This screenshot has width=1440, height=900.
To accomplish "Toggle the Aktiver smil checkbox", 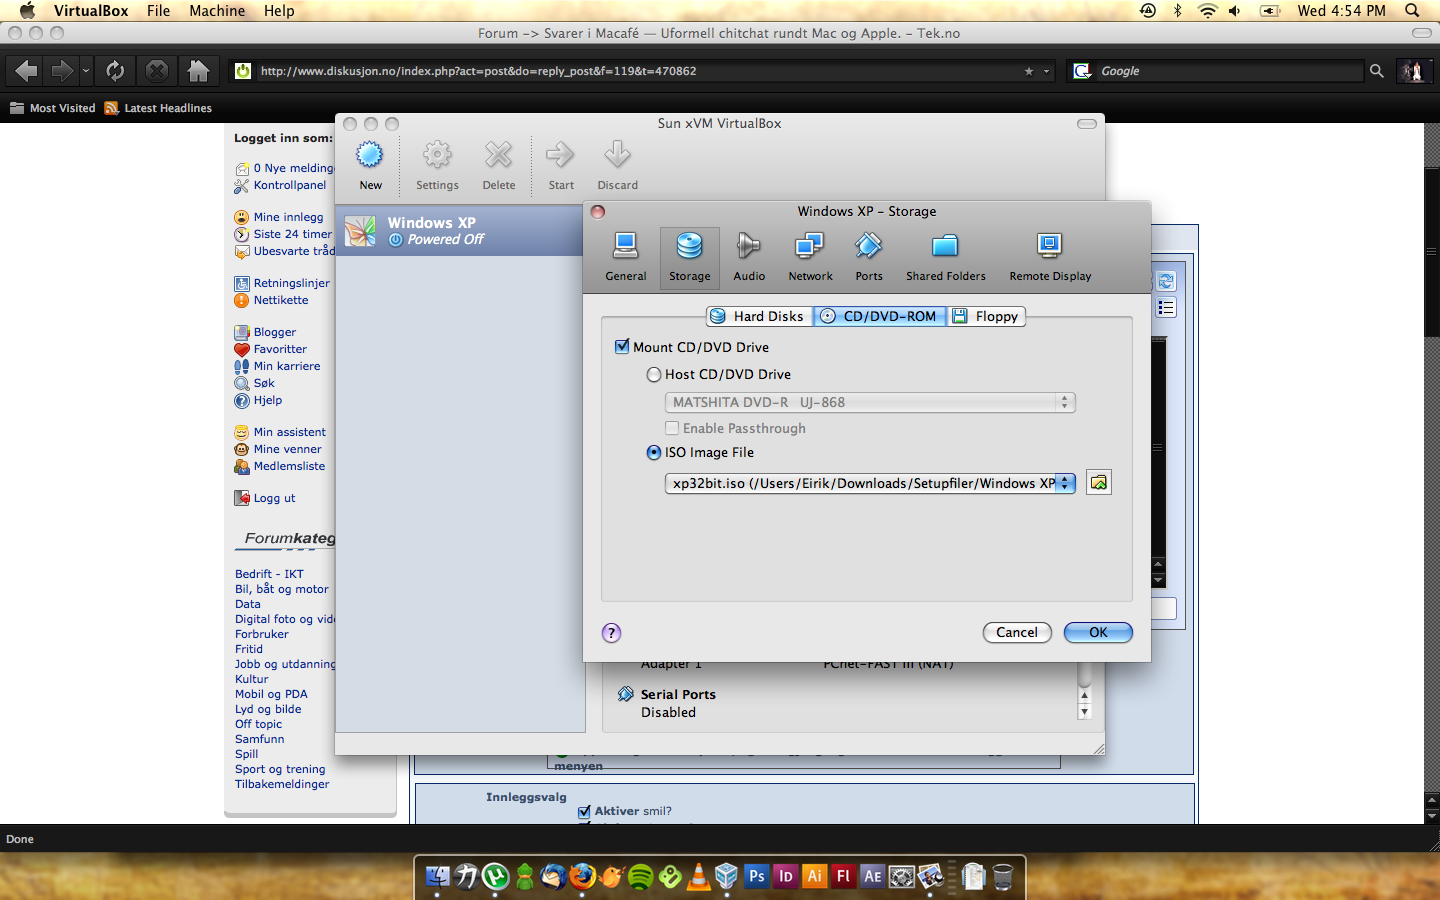I will click(584, 812).
